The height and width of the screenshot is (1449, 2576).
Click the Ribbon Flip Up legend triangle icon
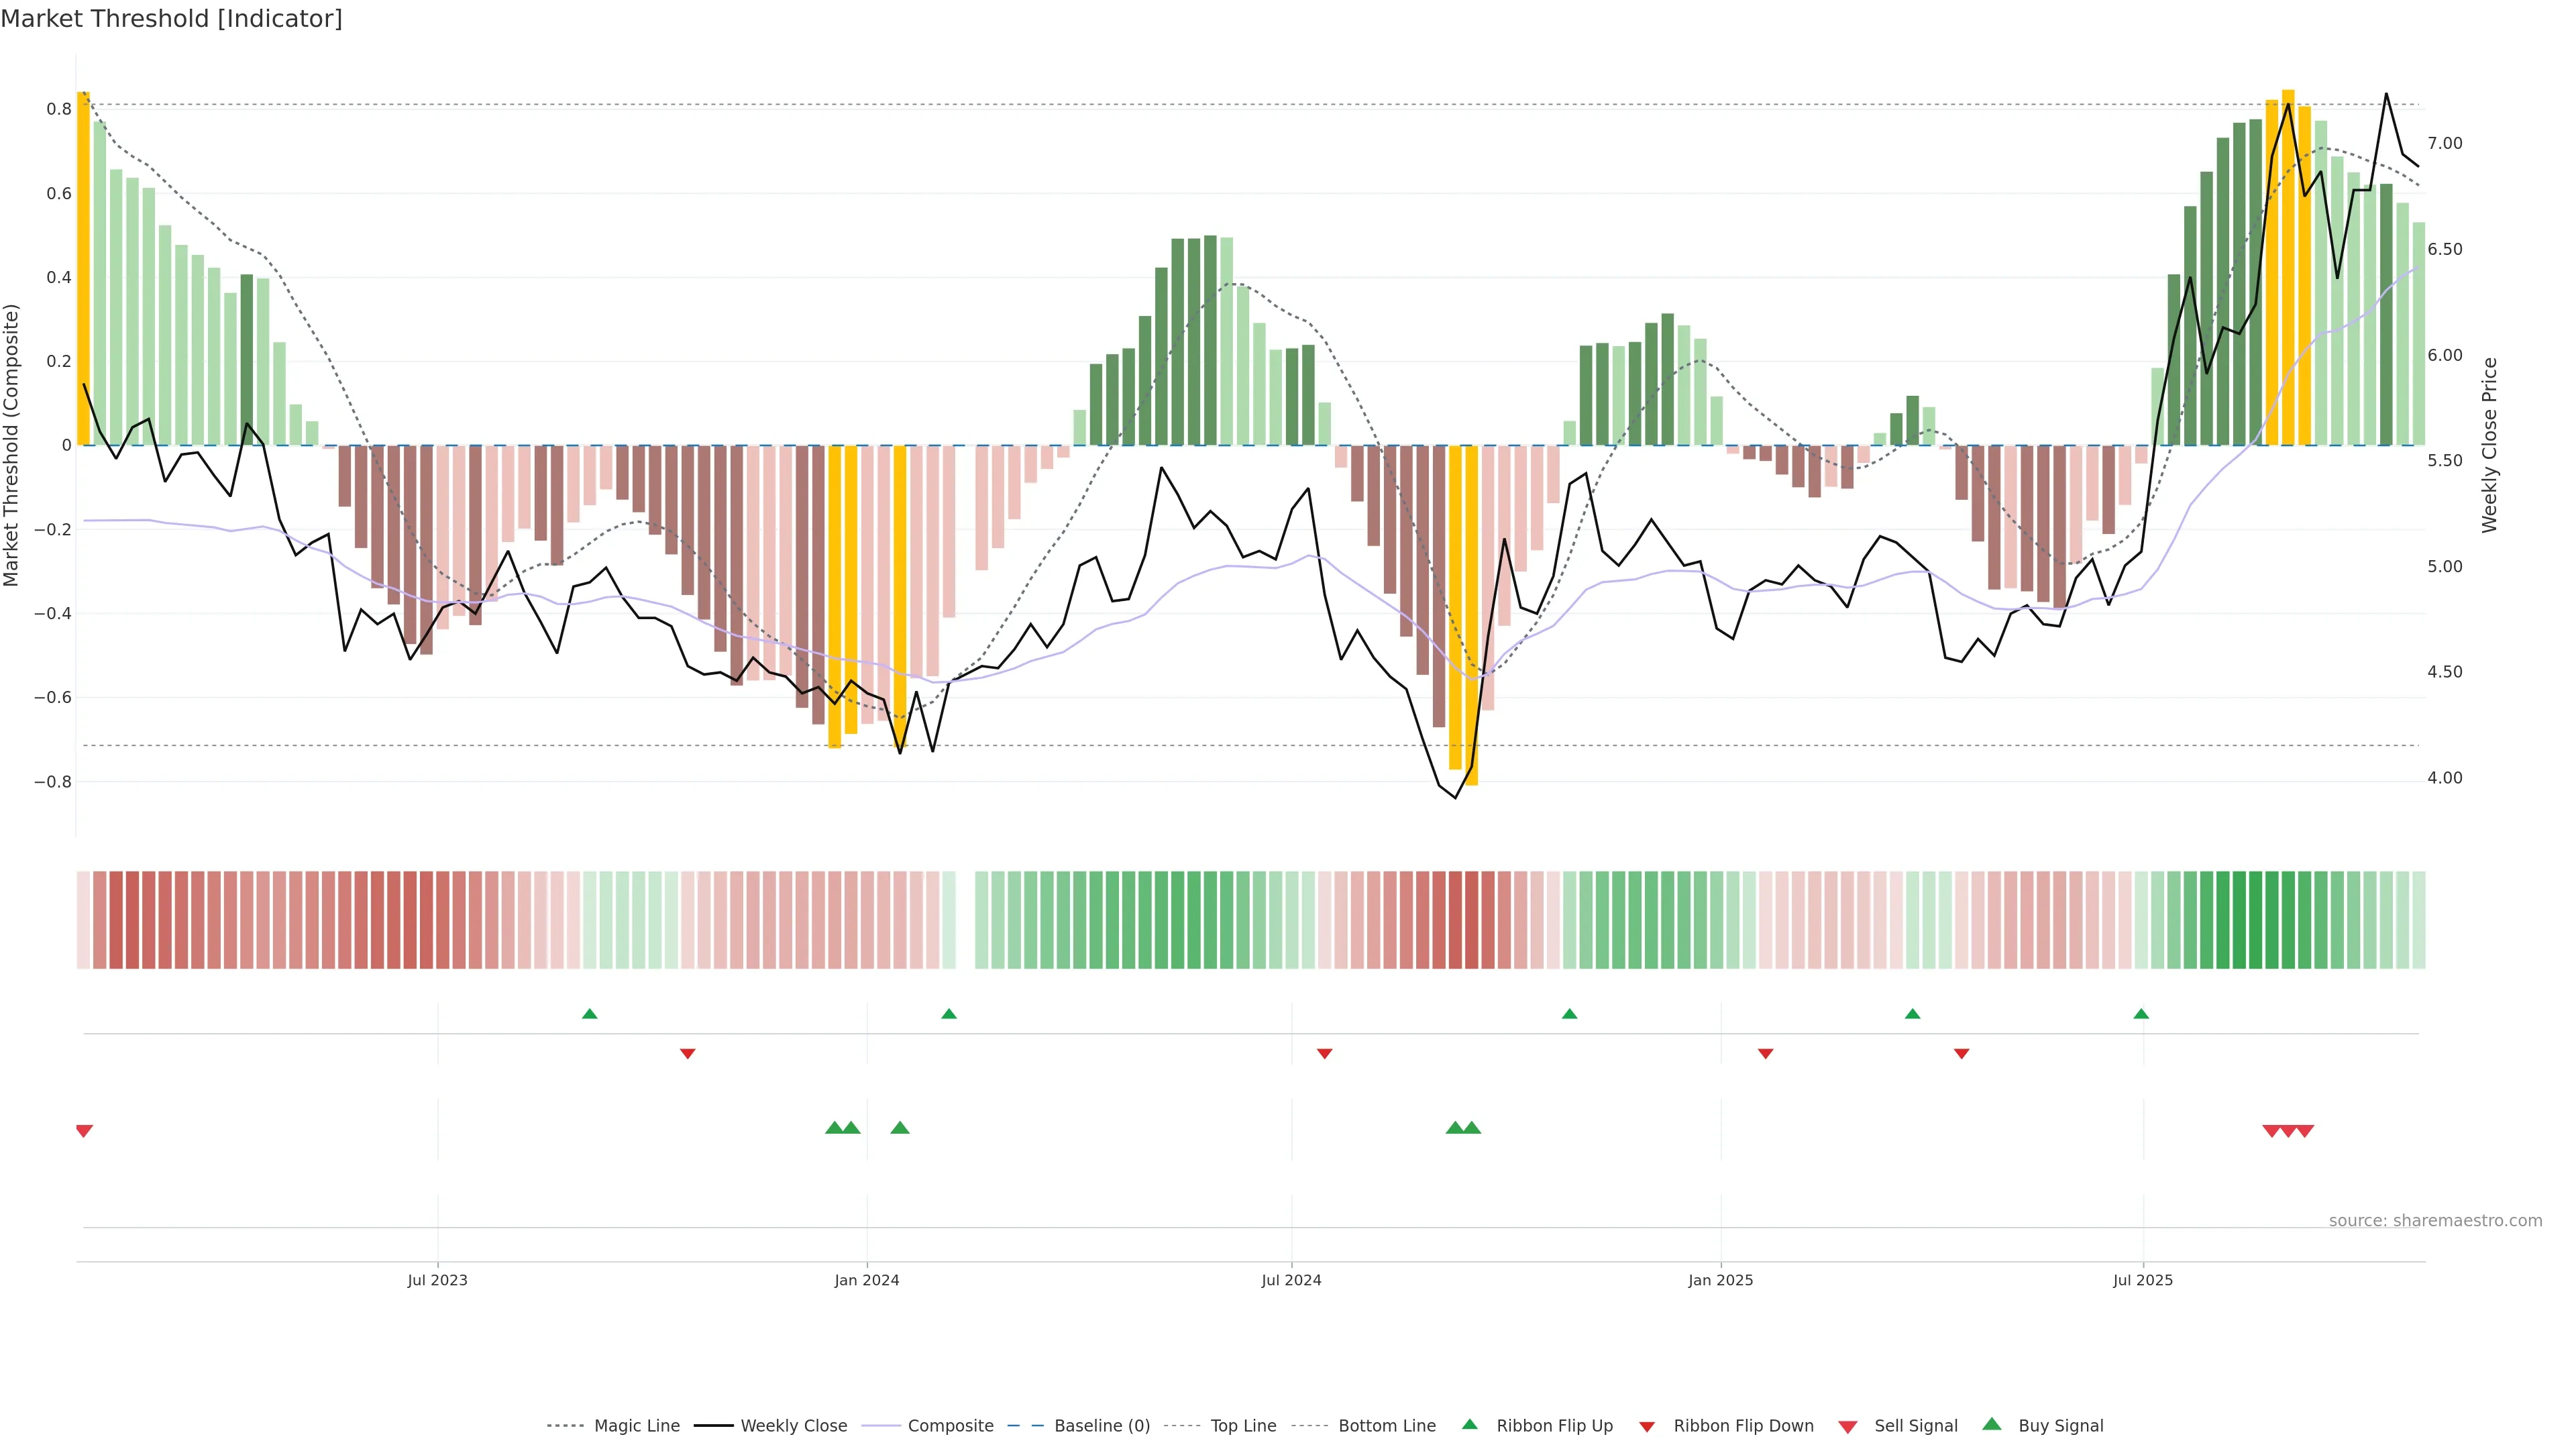point(1469,1424)
